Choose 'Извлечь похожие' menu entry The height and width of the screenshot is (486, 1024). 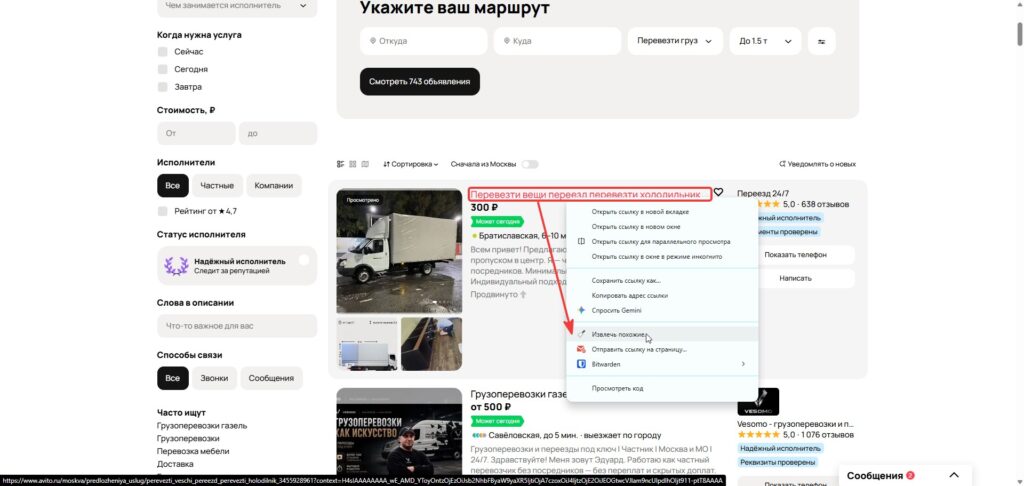[x=662, y=334]
